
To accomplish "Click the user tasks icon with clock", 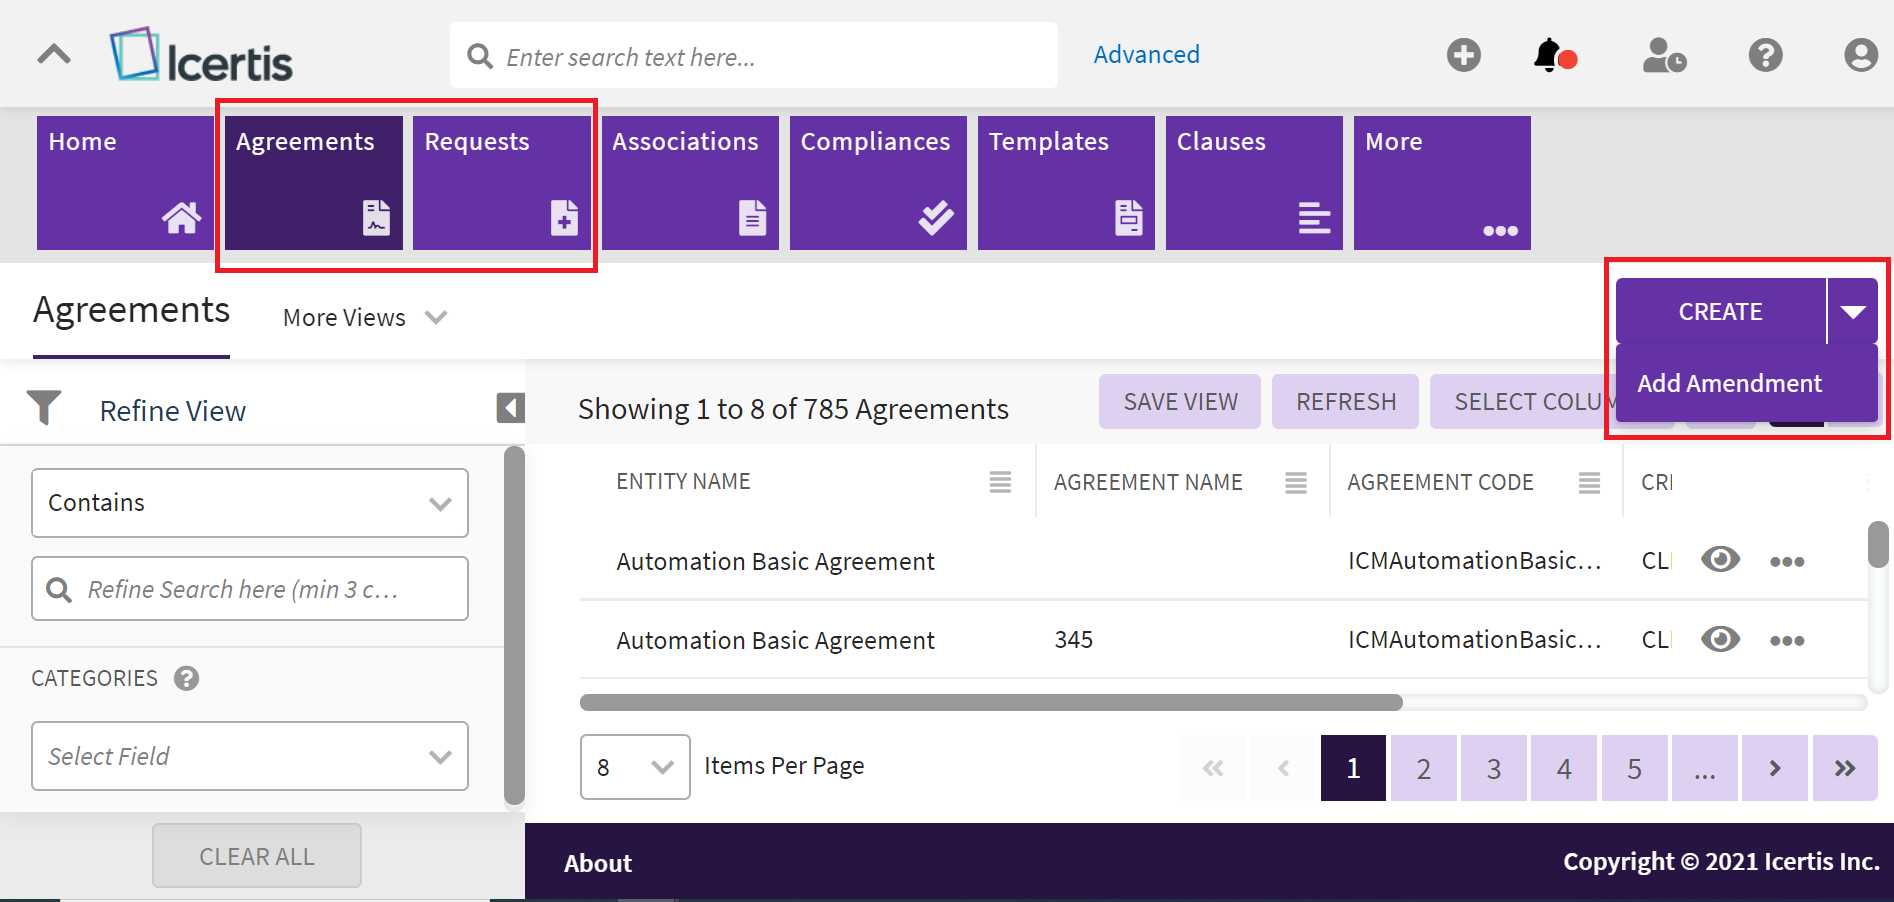I will click(1664, 56).
